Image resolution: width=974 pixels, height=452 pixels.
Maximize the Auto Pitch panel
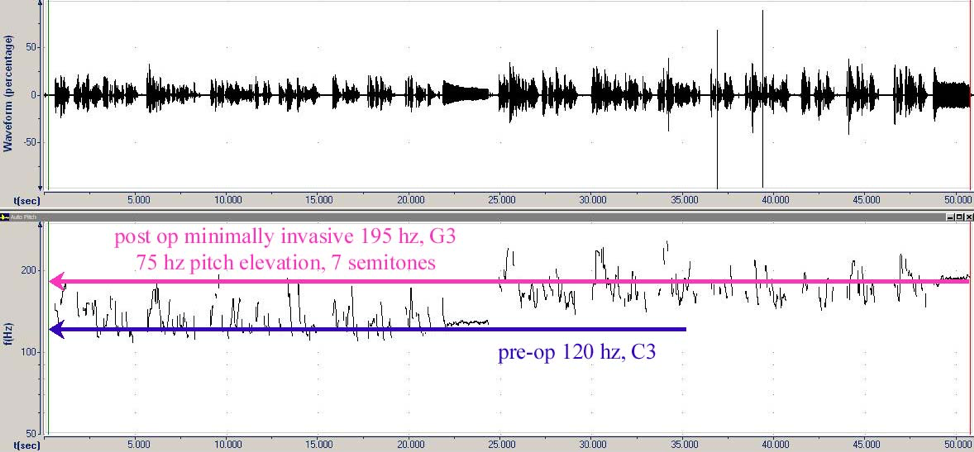click(958, 216)
